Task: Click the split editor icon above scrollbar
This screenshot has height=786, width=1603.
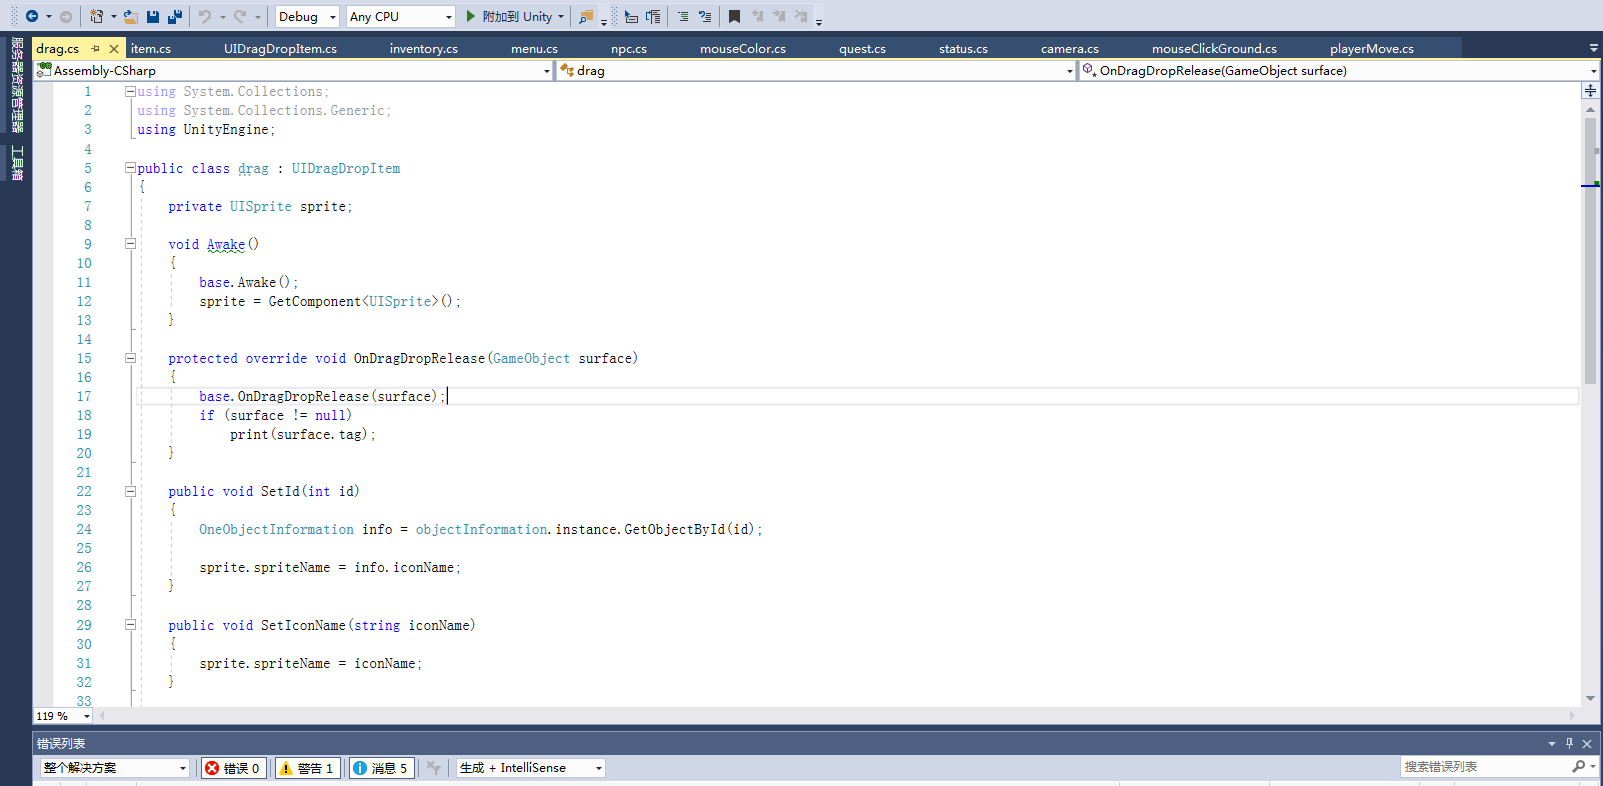Action: [x=1590, y=91]
